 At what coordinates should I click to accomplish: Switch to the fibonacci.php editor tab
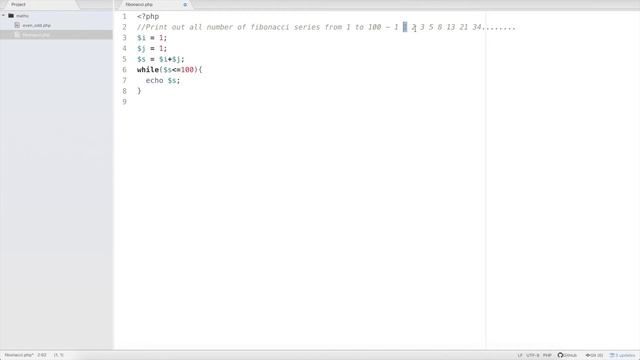pos(139,4)
